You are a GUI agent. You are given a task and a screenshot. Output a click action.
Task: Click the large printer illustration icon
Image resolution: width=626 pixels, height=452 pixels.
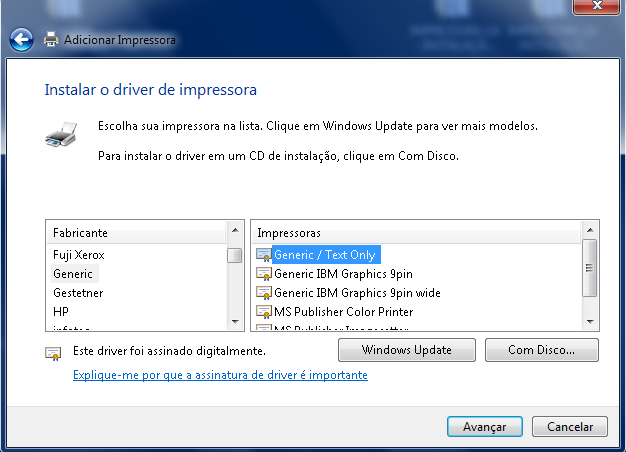pyautogui.click(x=61, y=135)
